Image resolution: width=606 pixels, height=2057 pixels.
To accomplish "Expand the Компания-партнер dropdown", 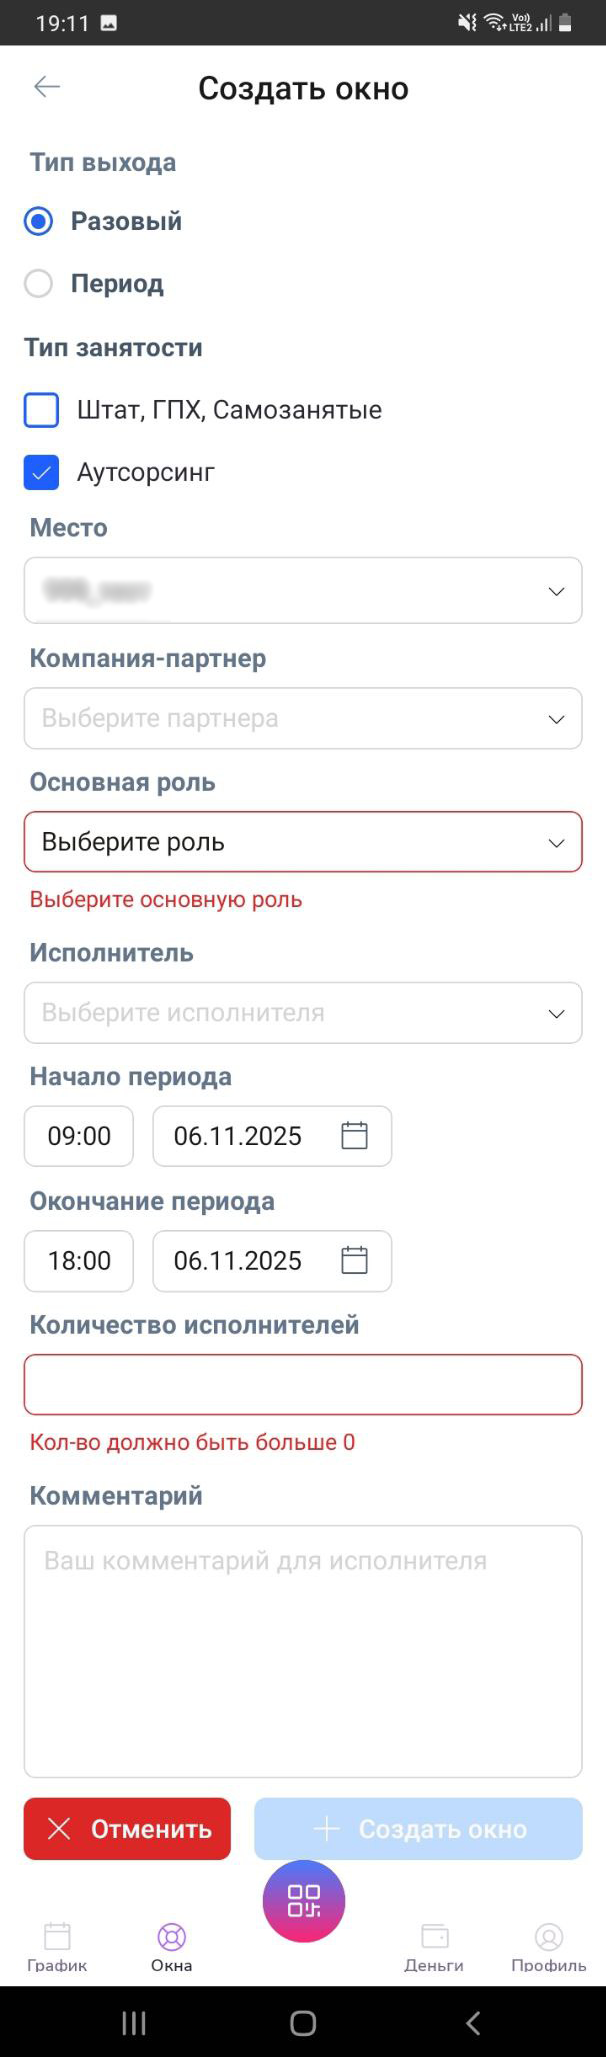I will (x=302, y=718).
